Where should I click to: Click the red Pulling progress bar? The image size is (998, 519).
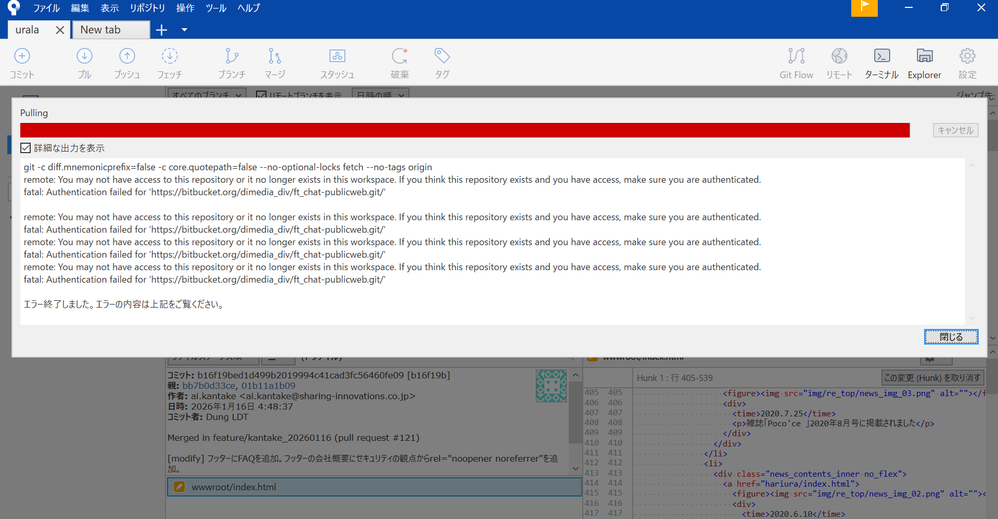(x=465, y=130)
